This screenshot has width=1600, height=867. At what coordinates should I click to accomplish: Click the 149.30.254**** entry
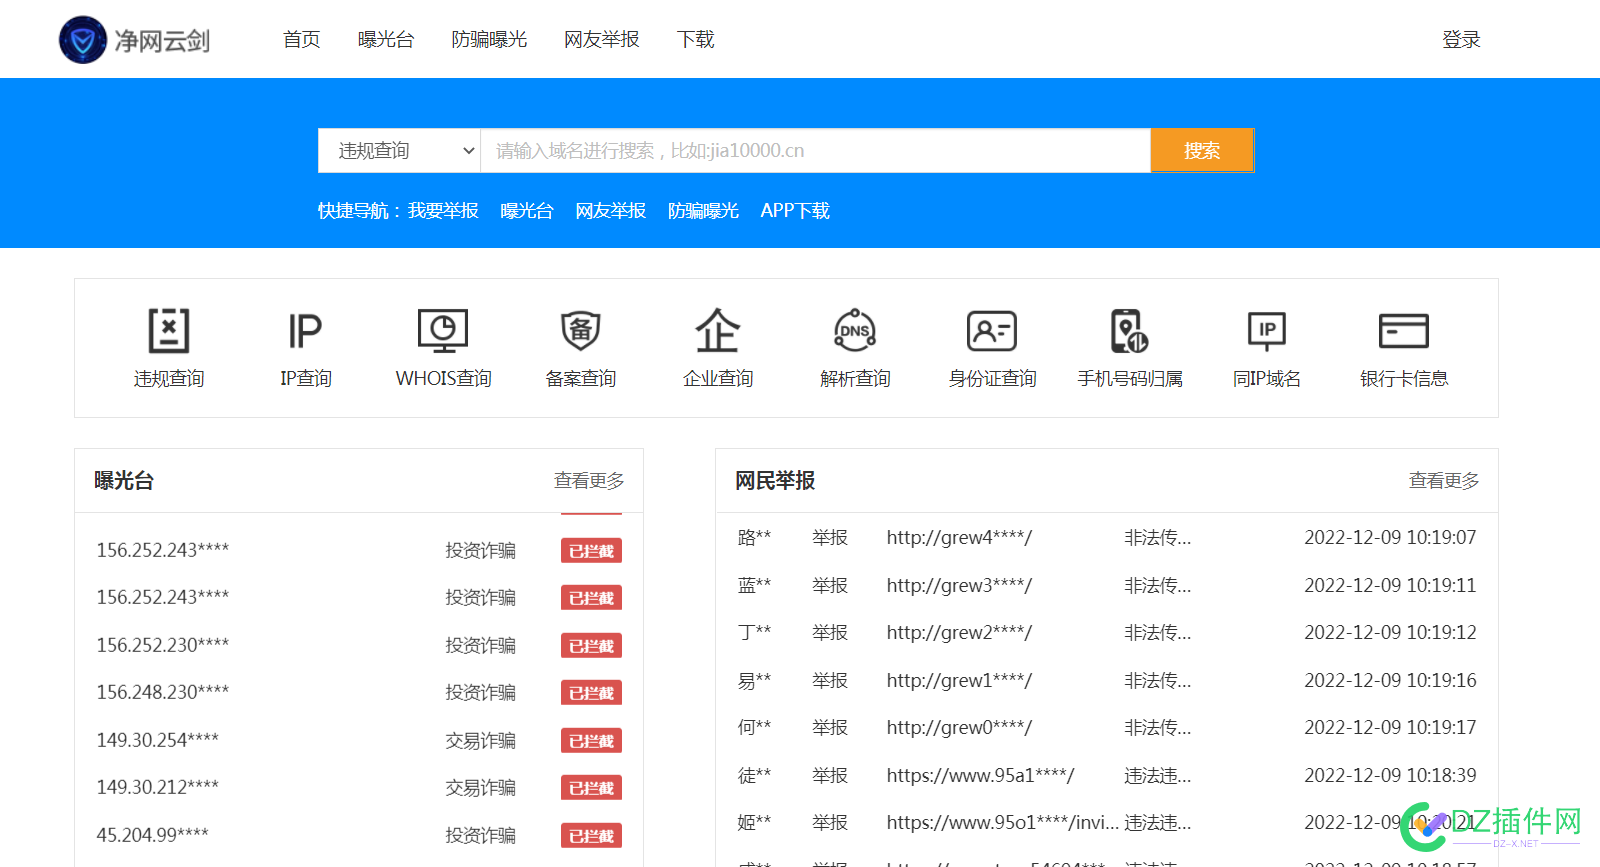pyautogui.click(x=158, y=740)
